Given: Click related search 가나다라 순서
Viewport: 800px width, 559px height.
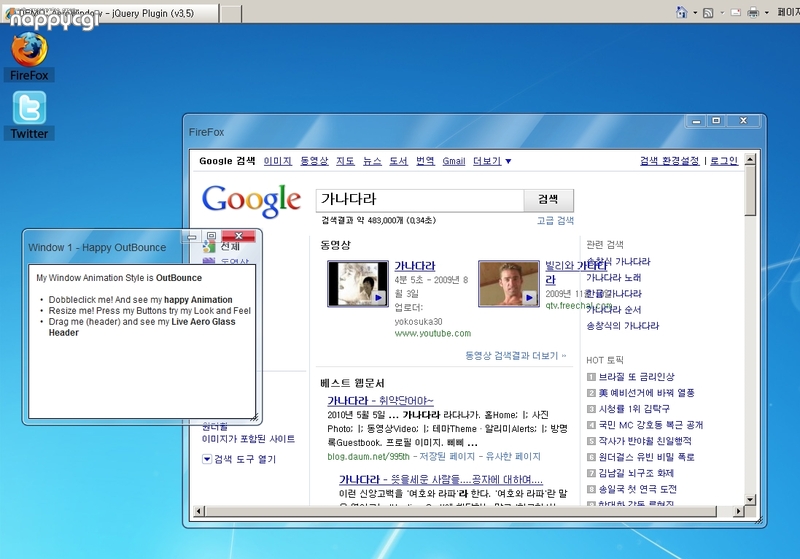Looking at the screenshot, I should tap(614, 310).
